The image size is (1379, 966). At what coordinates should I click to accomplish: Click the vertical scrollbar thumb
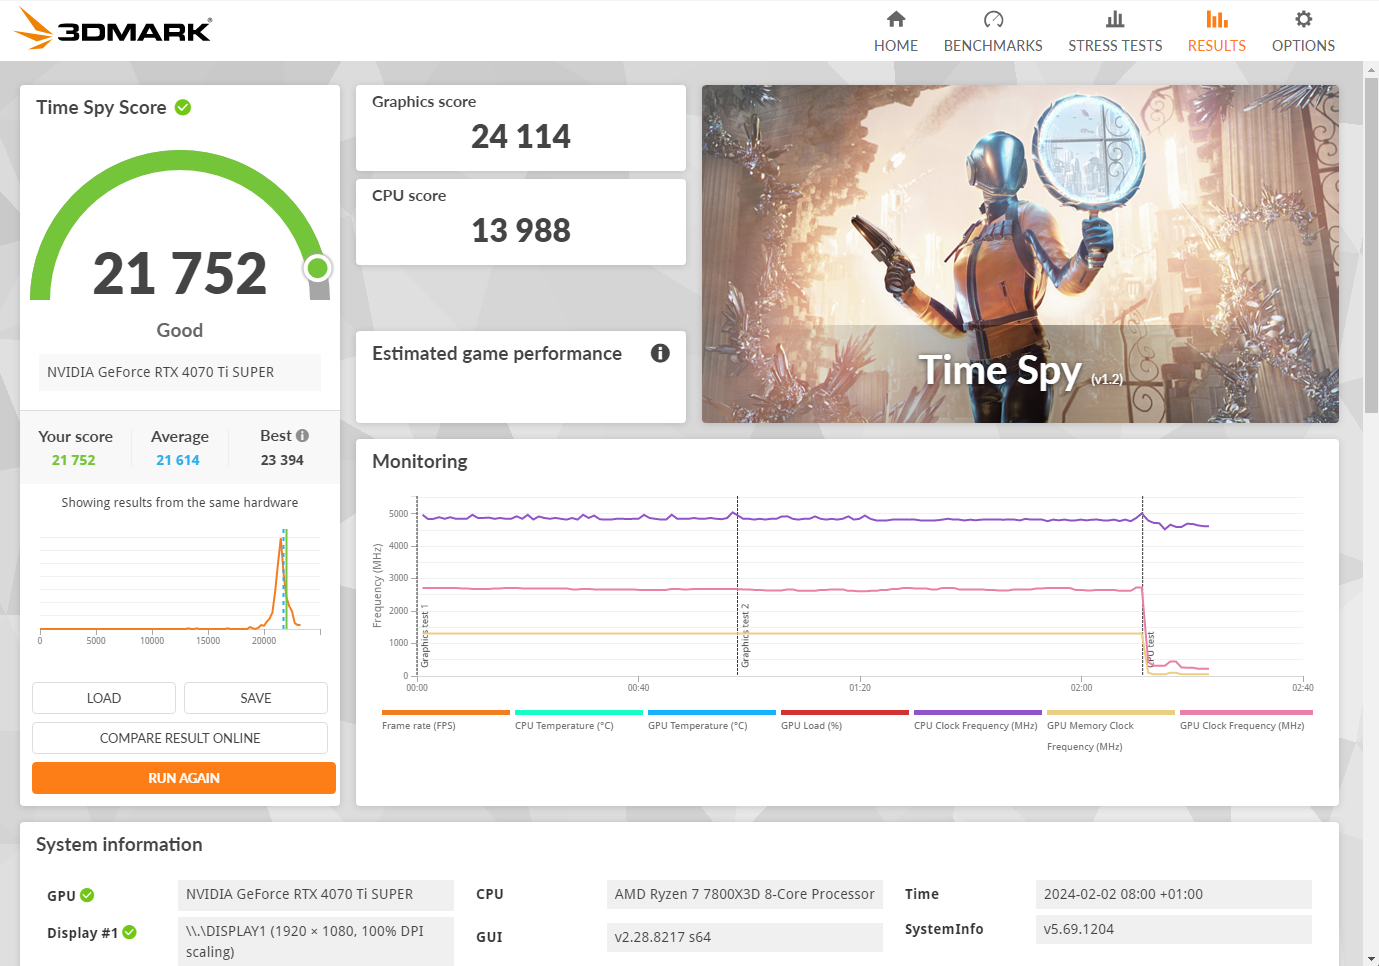pos(1371,245)
